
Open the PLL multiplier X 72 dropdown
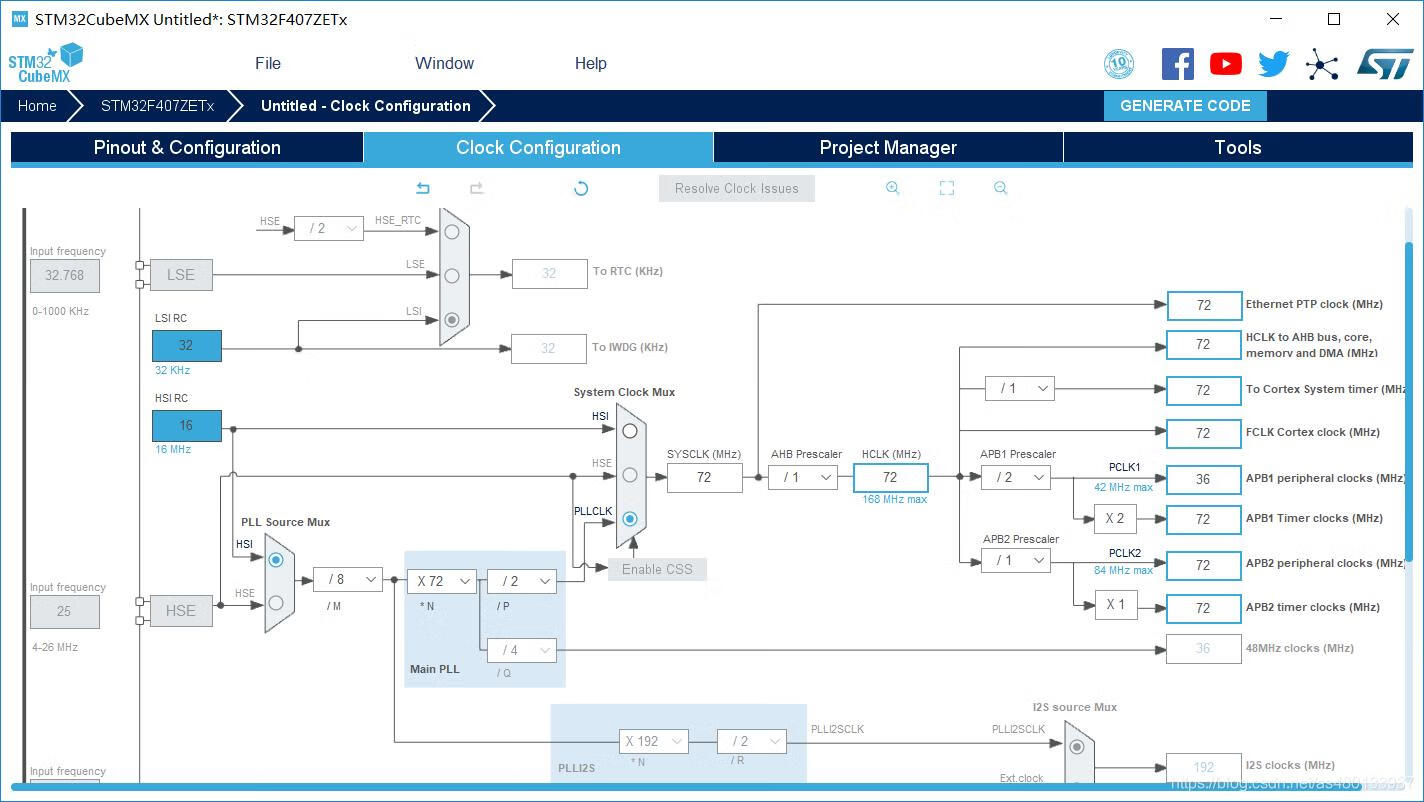point(442,581)
